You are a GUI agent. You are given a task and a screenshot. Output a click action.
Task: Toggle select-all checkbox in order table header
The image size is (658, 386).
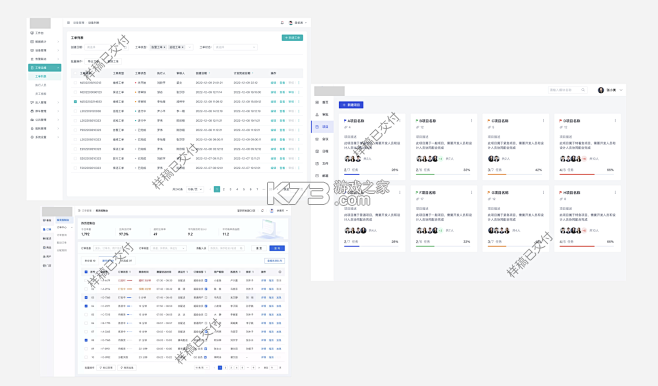(86, 272)
